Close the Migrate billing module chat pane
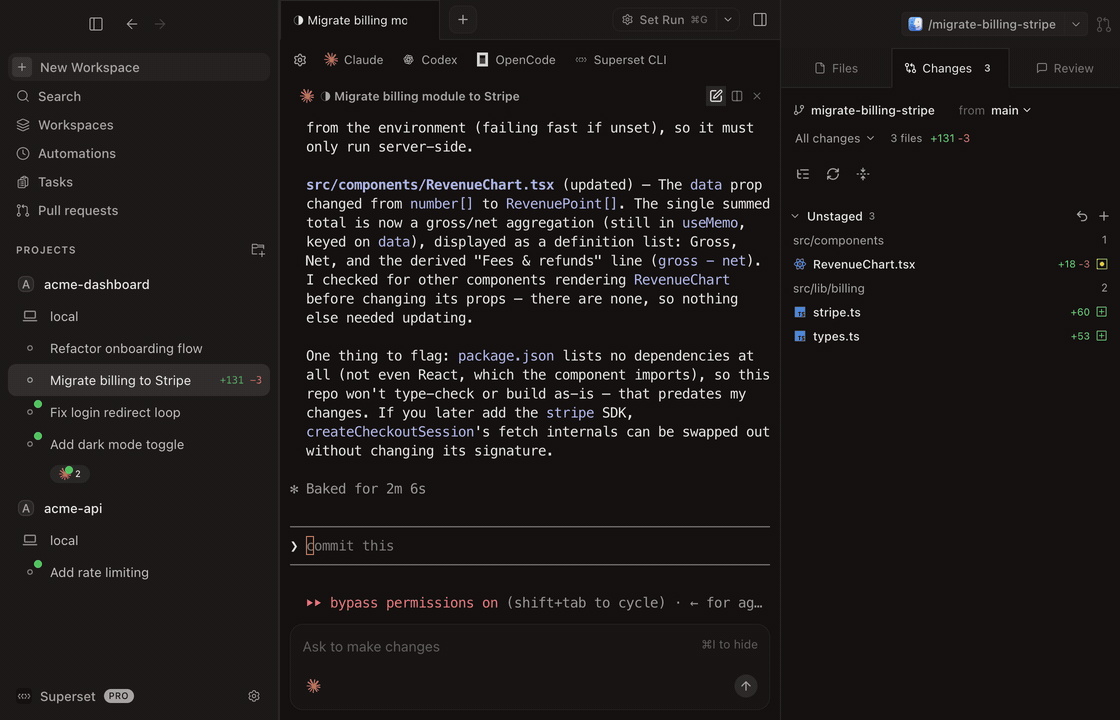This screenshot has height=720, width=1120. [757, 96]
